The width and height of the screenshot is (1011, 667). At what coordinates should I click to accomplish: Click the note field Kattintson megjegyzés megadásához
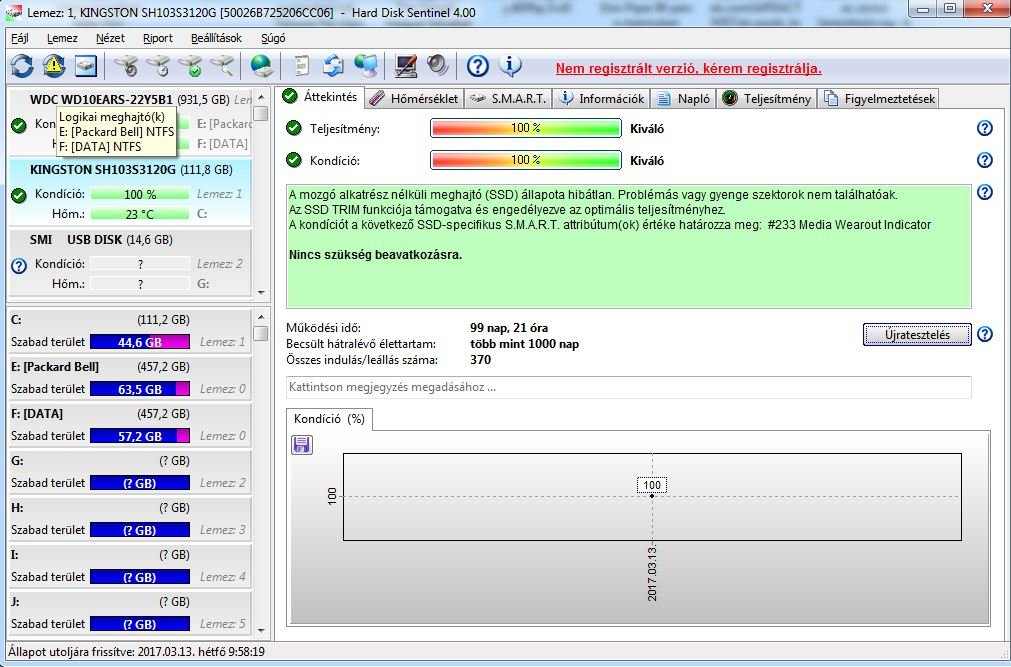click(629, 388)
